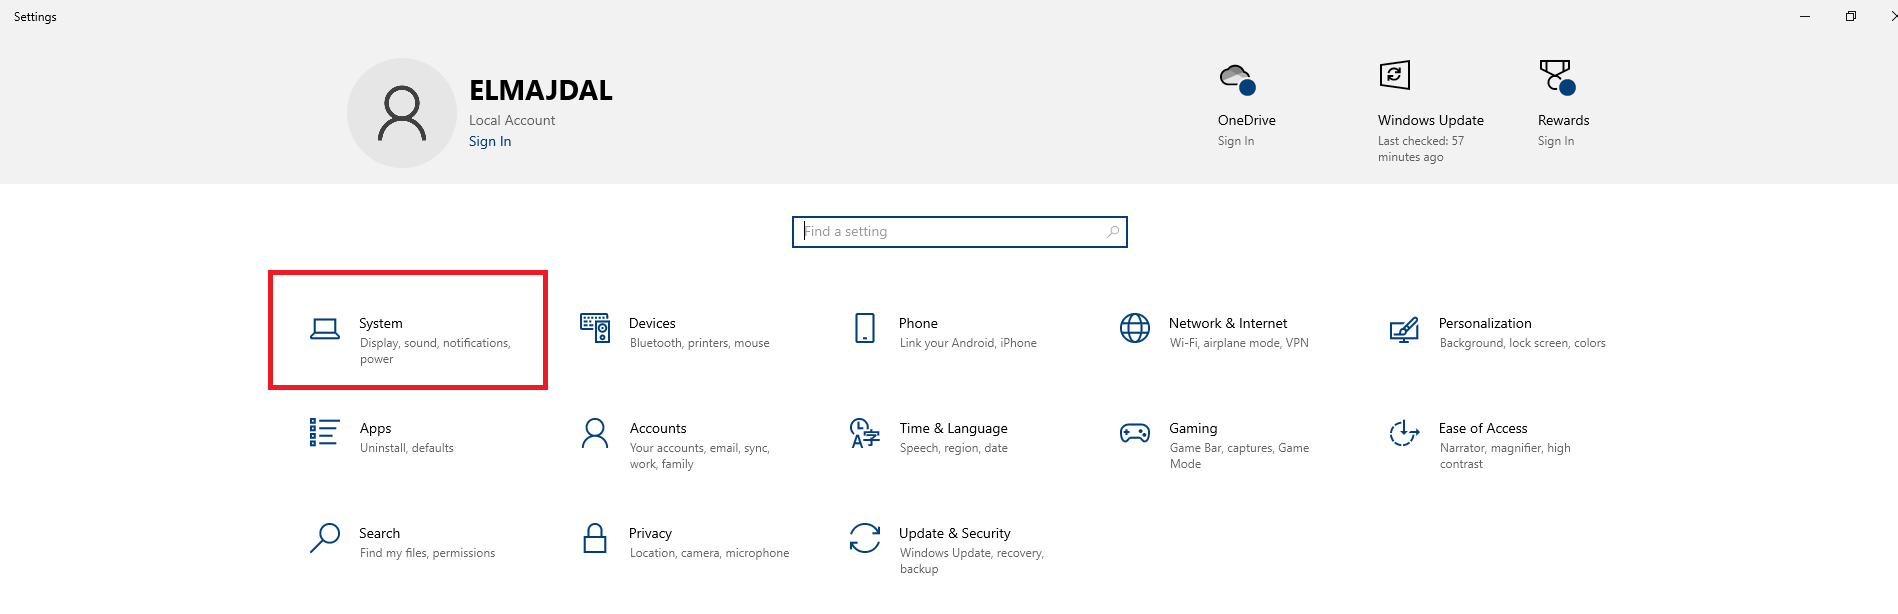Open the System laptop icon

point(325,329)
